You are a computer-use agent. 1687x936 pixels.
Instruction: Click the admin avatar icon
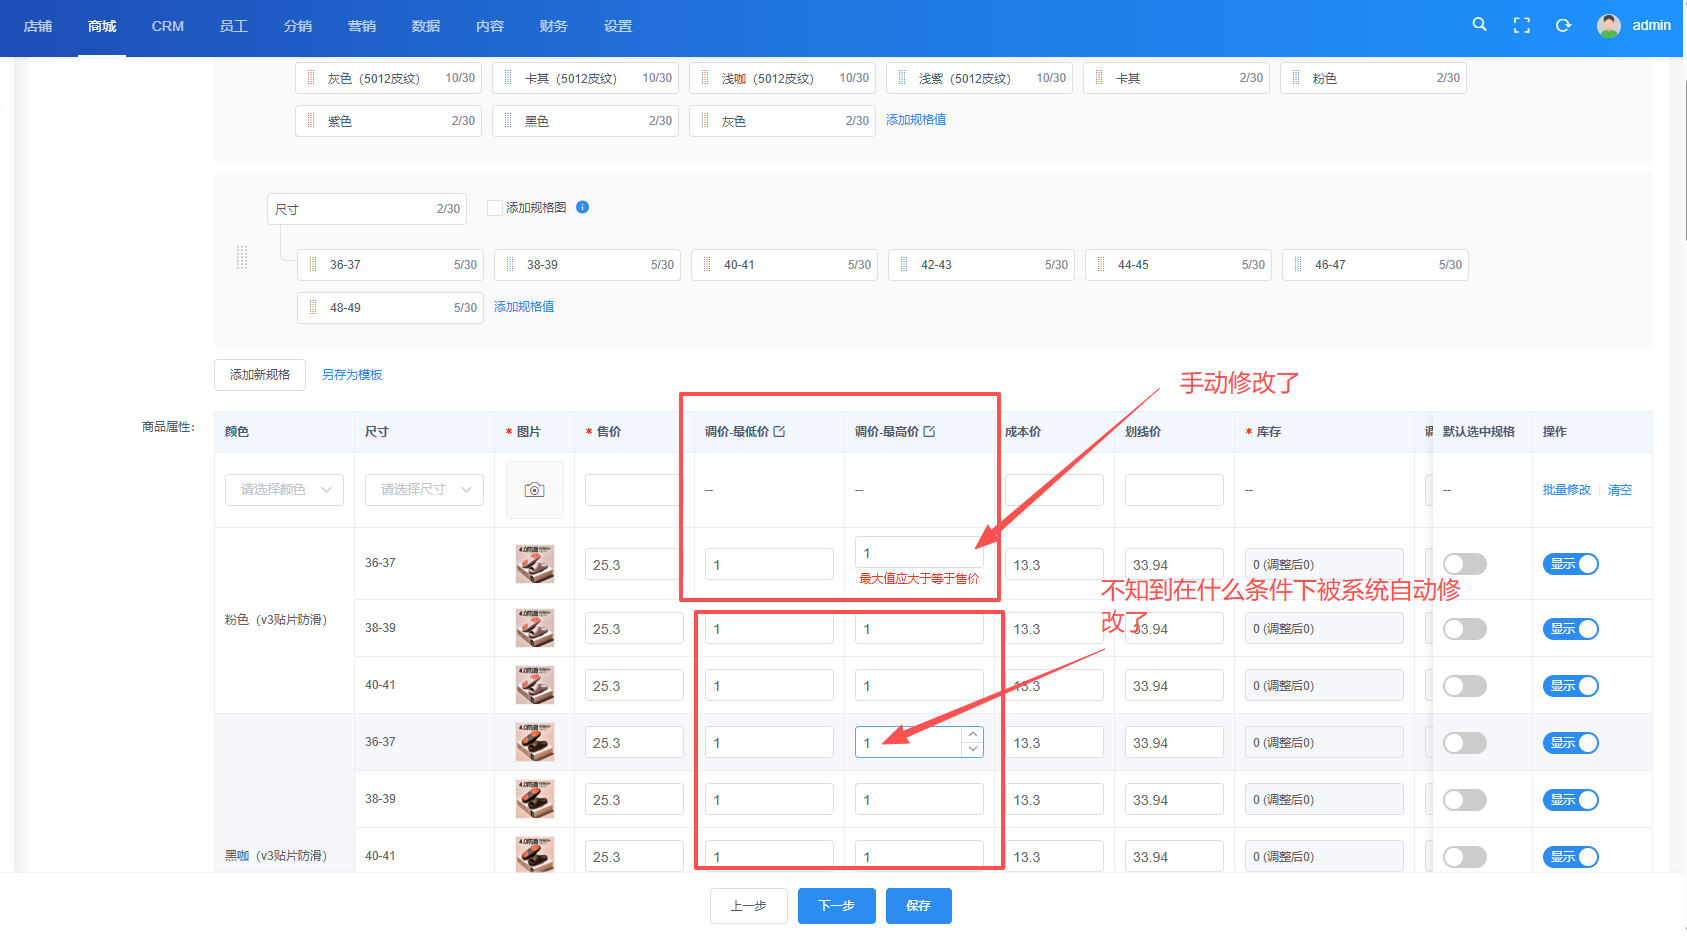(x=1608, y=26)
